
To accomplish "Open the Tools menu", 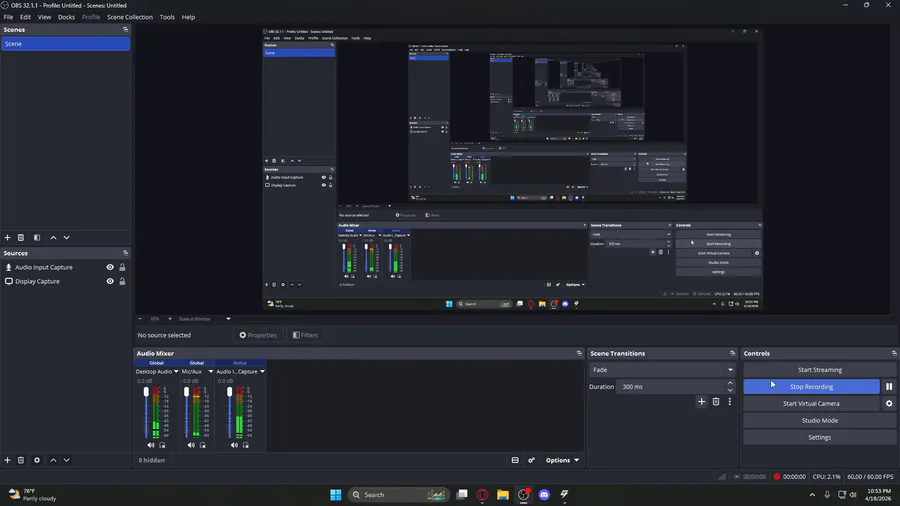I will (x=167, y=17).
